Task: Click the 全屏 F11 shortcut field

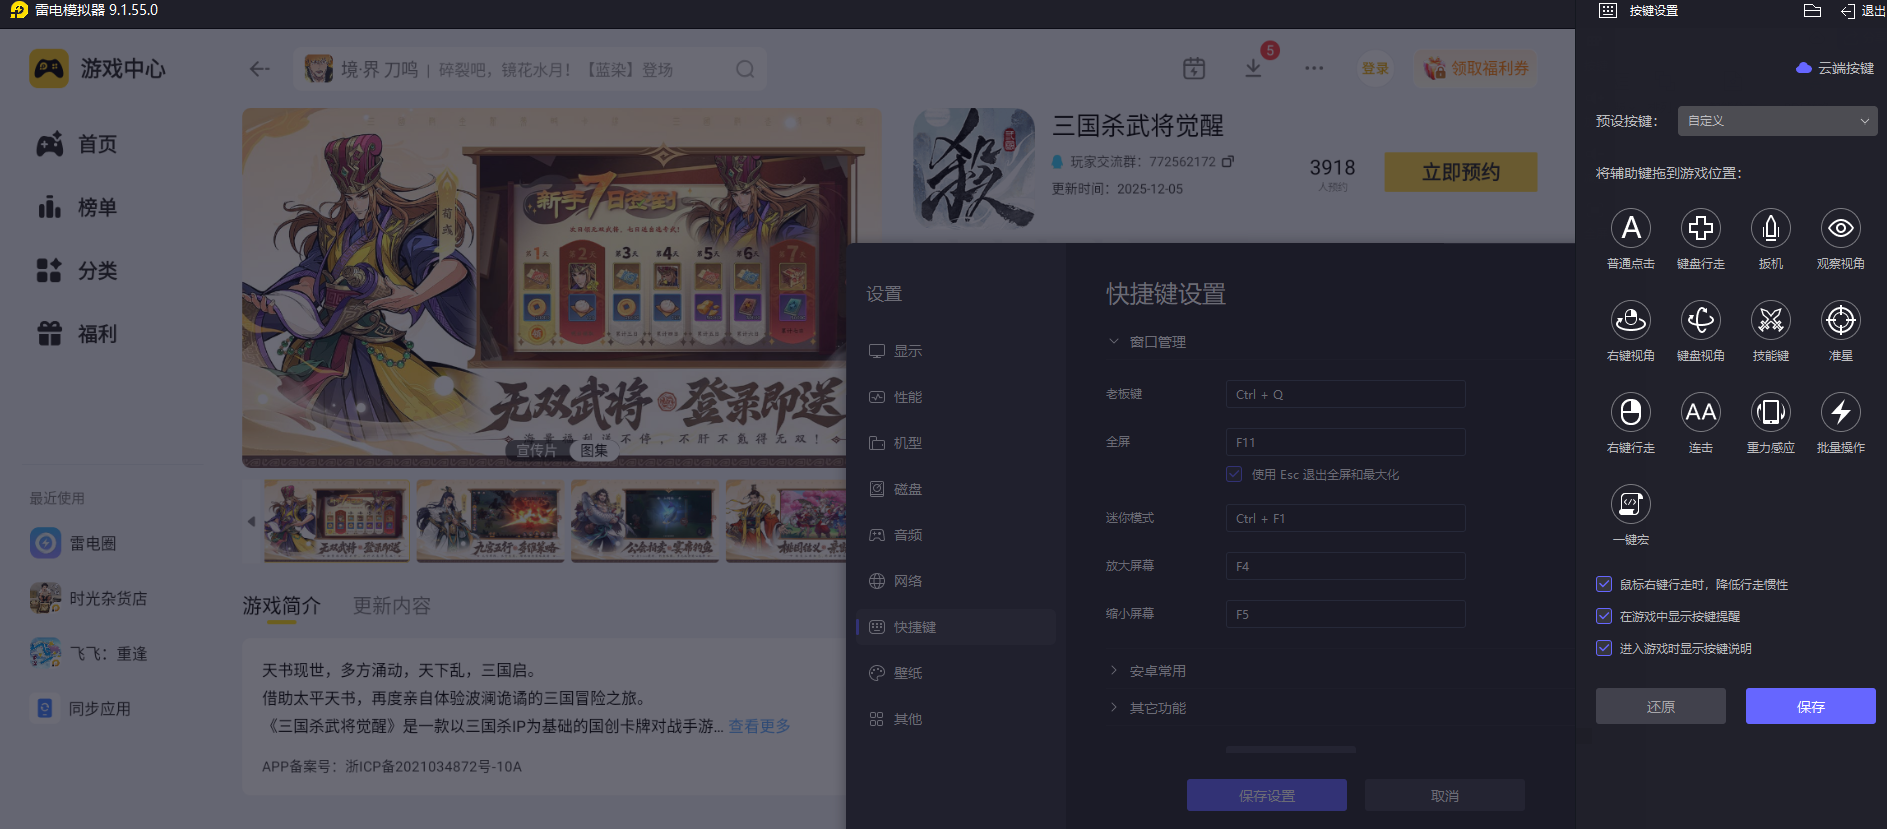Action: (1346, 442)
